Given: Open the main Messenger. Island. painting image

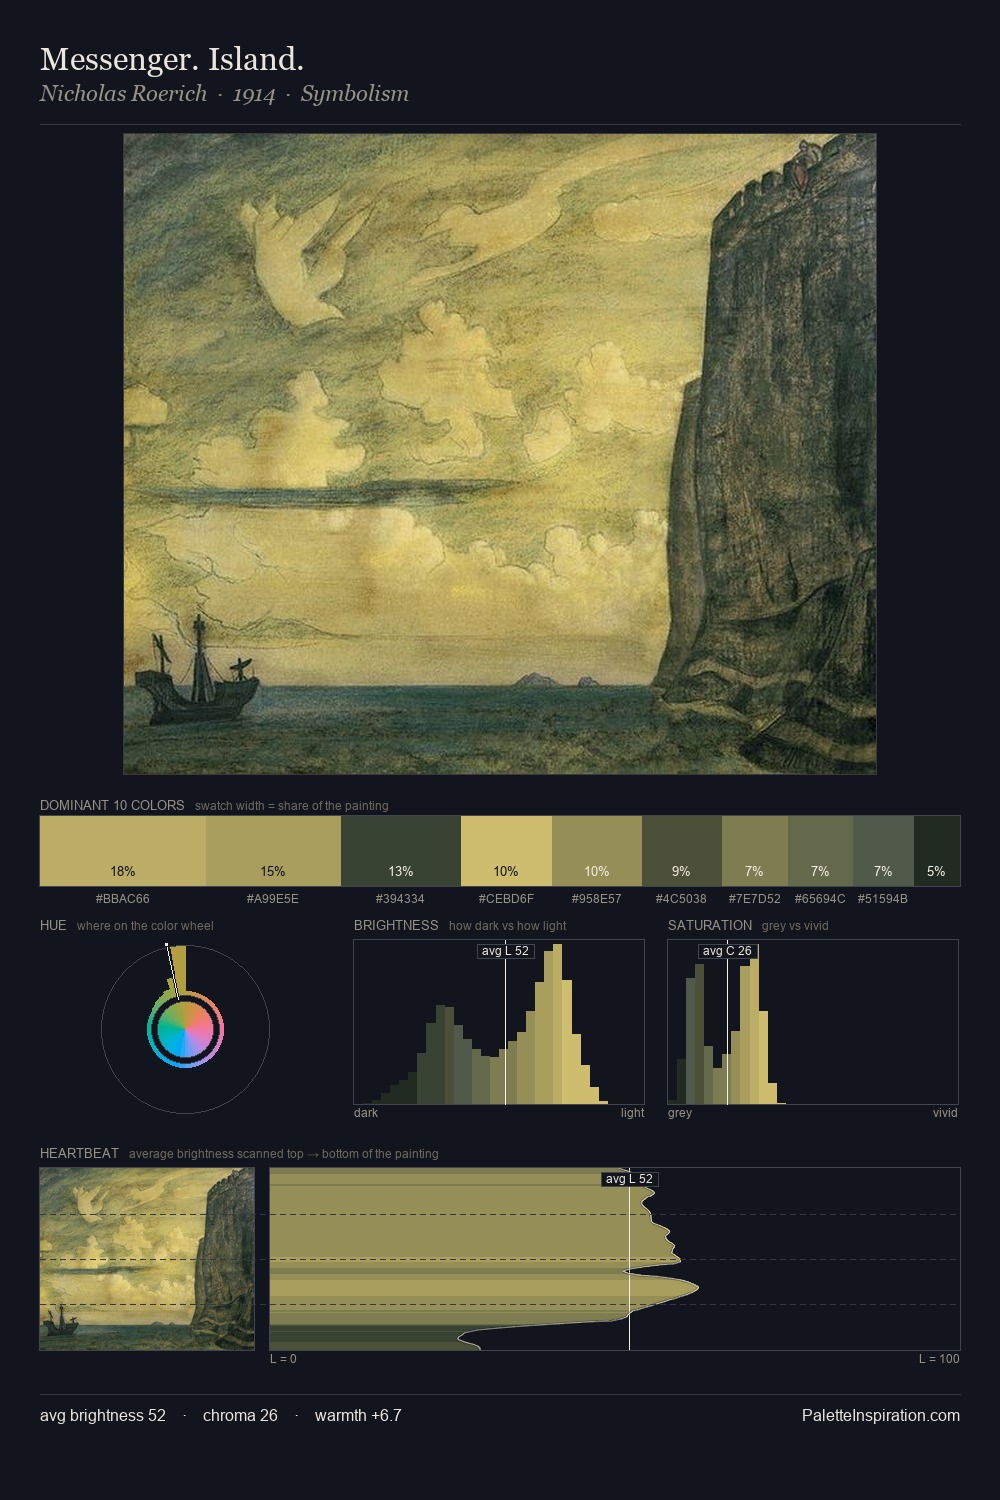Looking at the screenshot, I should pos(500,454).
